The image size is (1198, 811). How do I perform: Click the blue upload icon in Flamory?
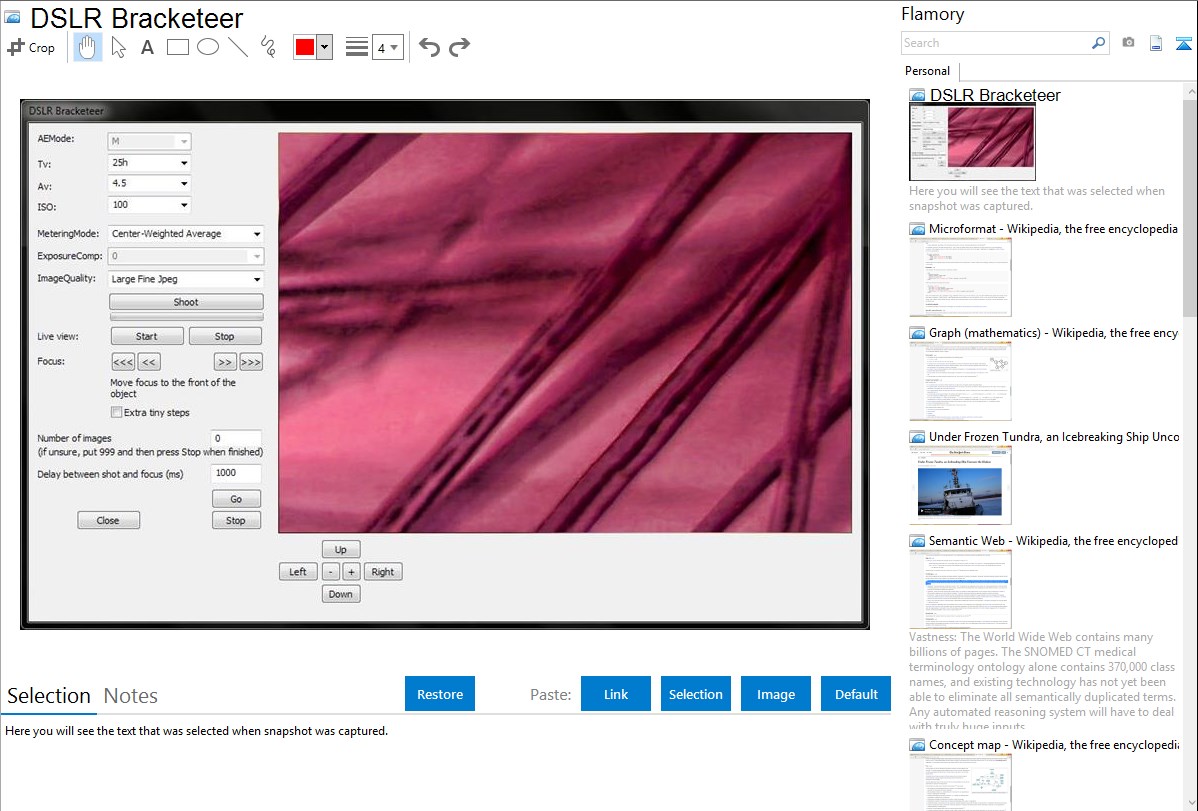pos(1183,44)
